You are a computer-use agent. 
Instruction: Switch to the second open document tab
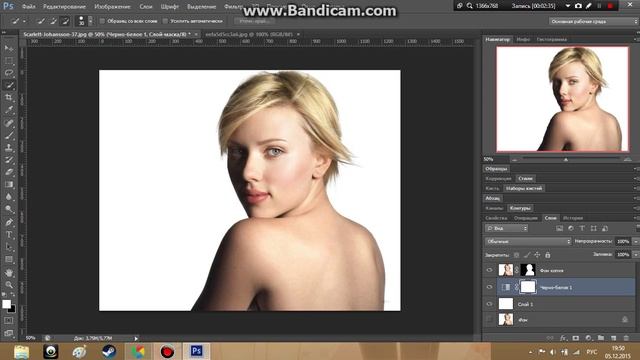(249, 34)
